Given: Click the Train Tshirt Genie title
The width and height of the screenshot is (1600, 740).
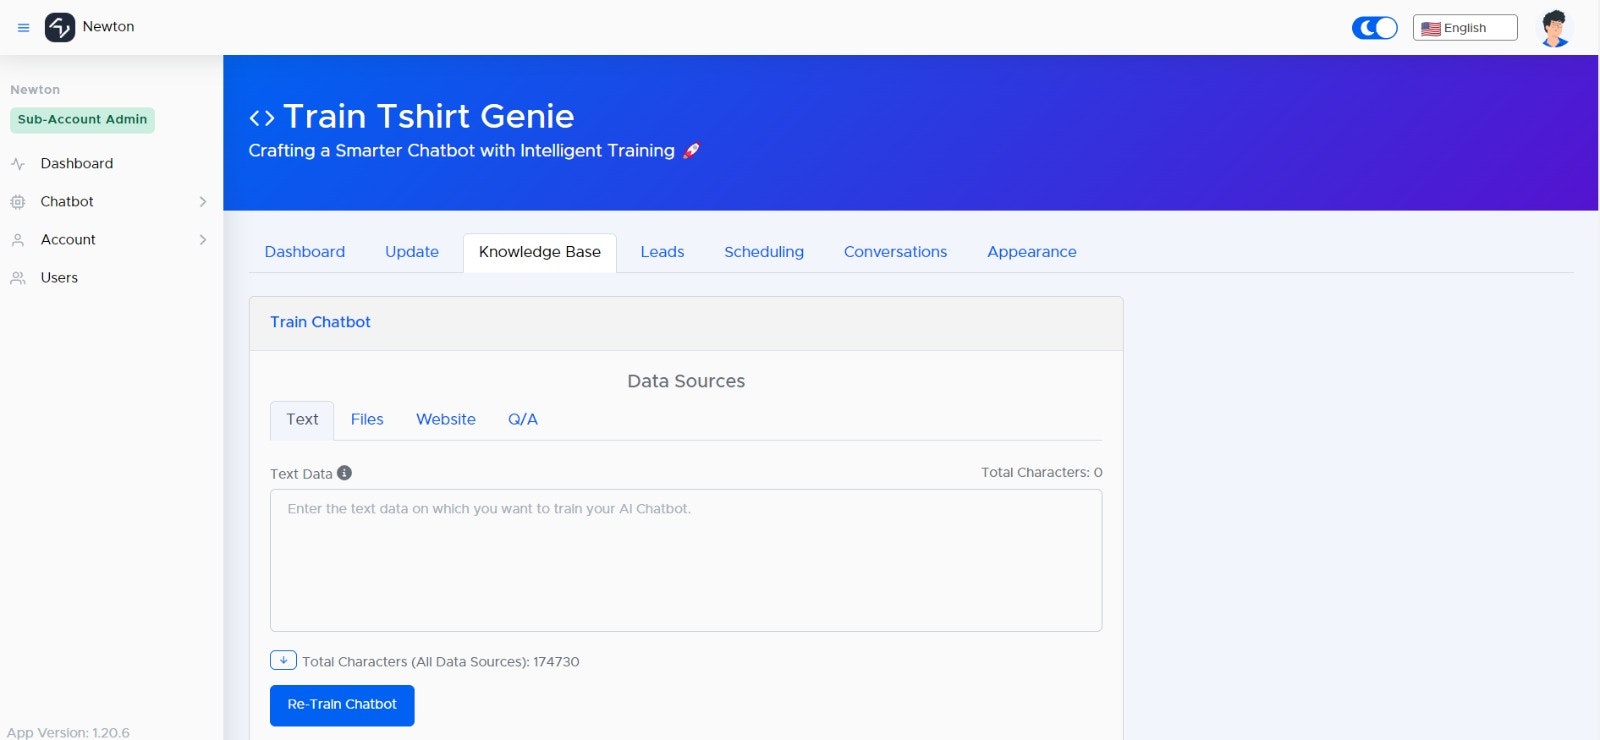Looking at the screenshot, I should pyautogui.click(x=429, y=117).
